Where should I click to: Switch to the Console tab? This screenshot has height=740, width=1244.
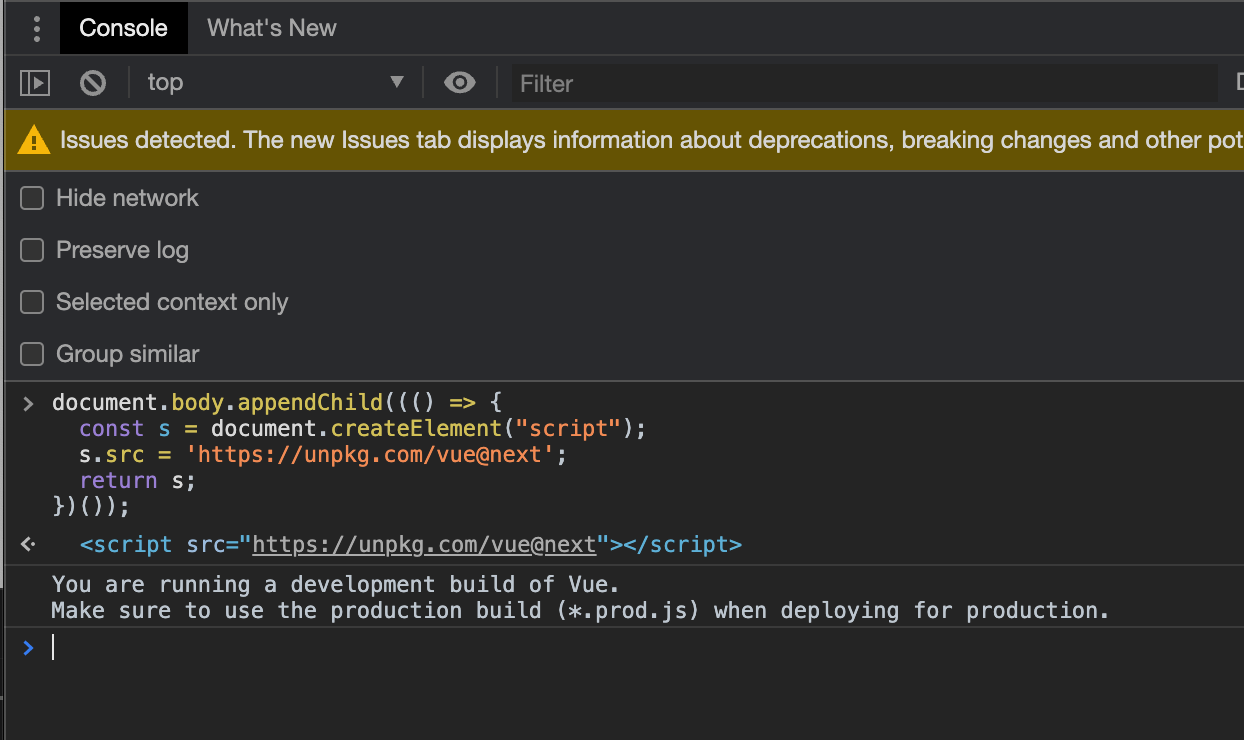pyautogui.click(x=124, y=28)
